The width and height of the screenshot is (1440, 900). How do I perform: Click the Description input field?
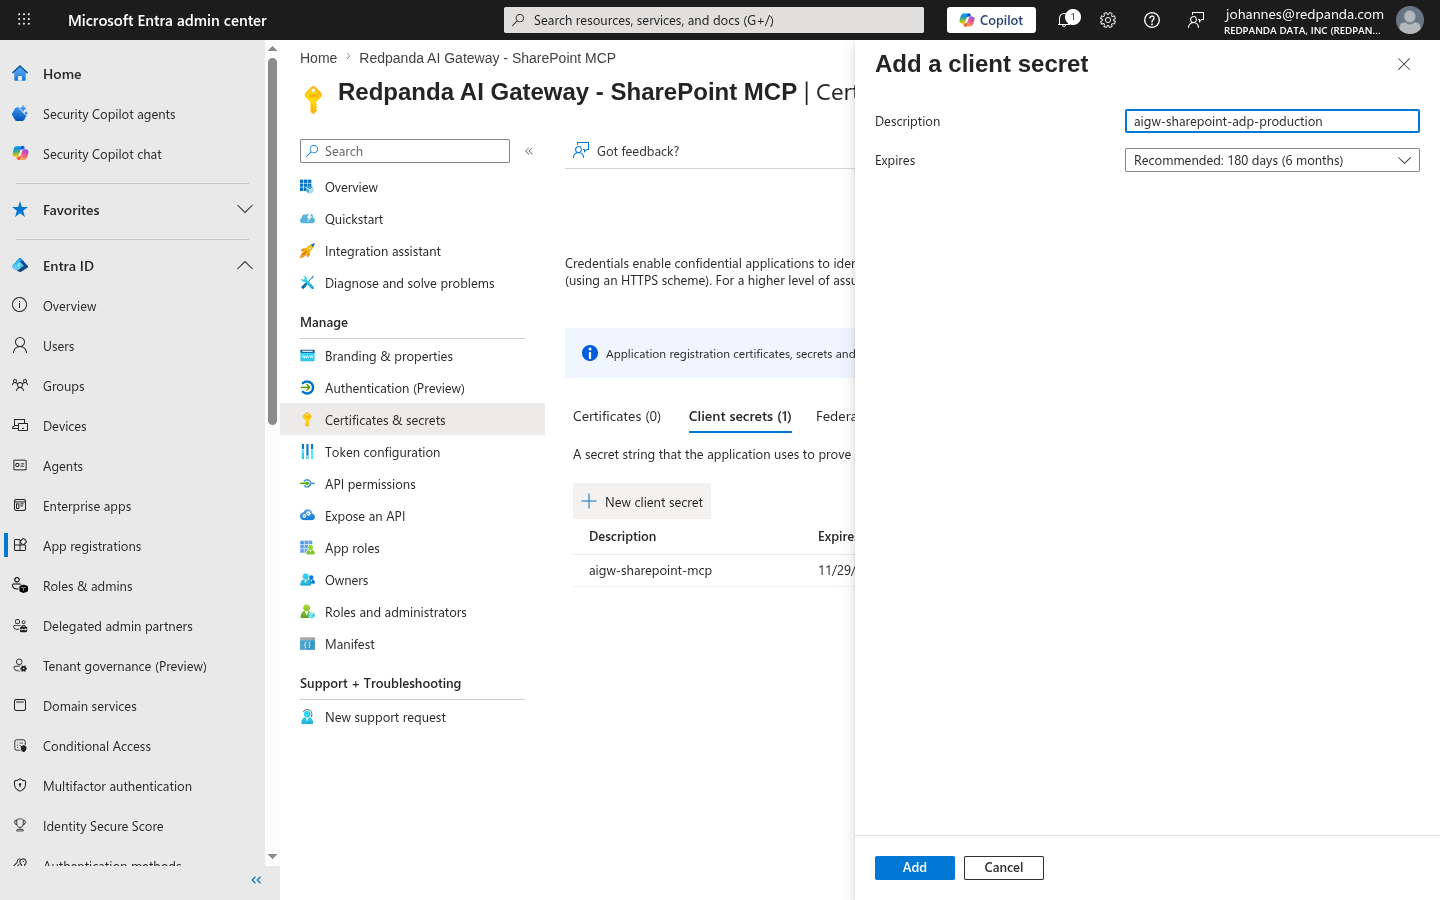coord(1272,121)
